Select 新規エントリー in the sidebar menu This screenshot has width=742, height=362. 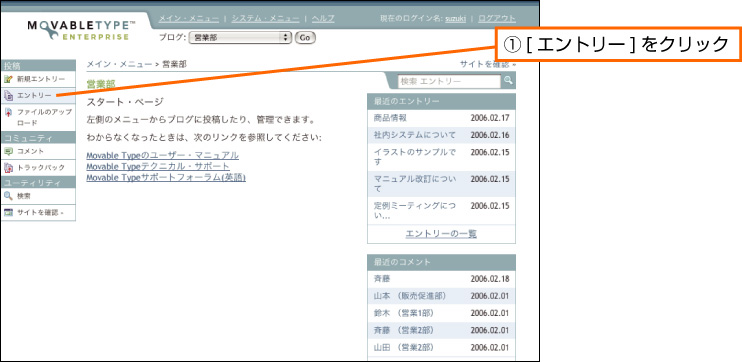point(41,79)
